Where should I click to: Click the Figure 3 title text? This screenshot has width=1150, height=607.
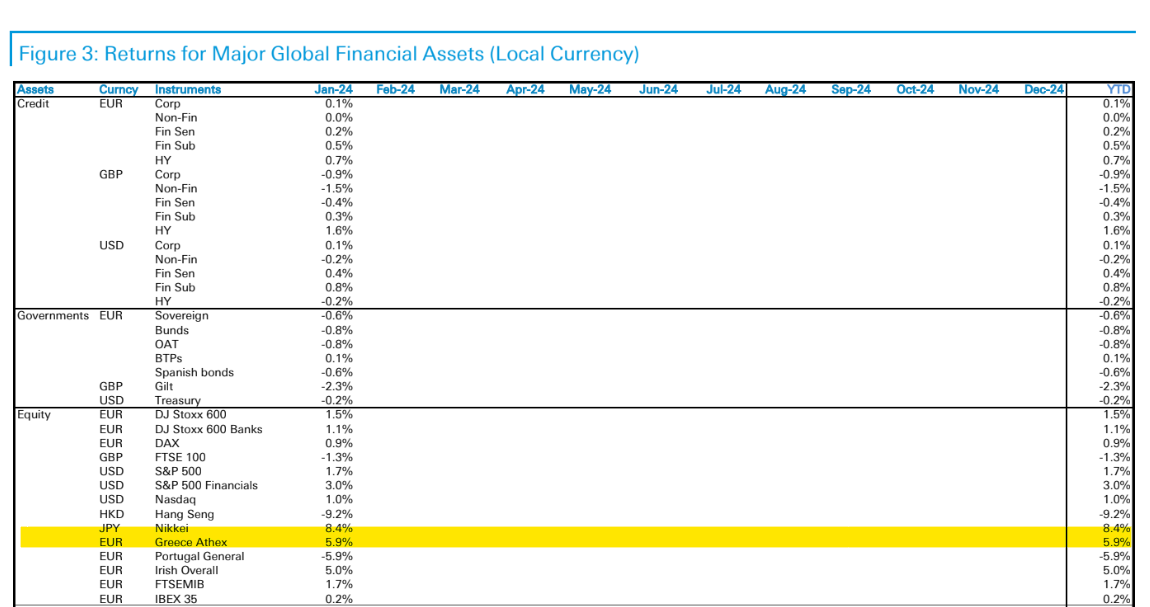click(329, 53)
